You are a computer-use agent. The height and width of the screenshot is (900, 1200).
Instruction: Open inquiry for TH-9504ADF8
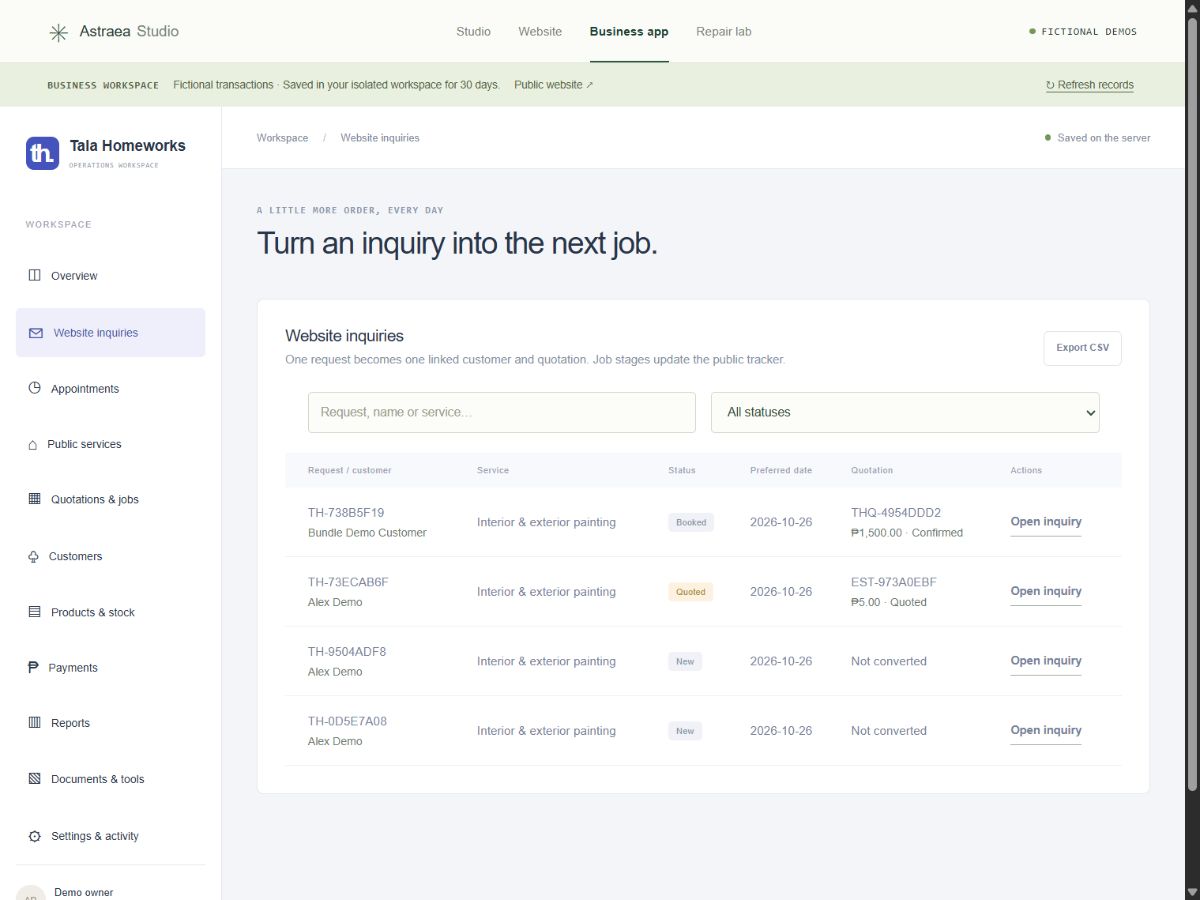[1046, 661]
